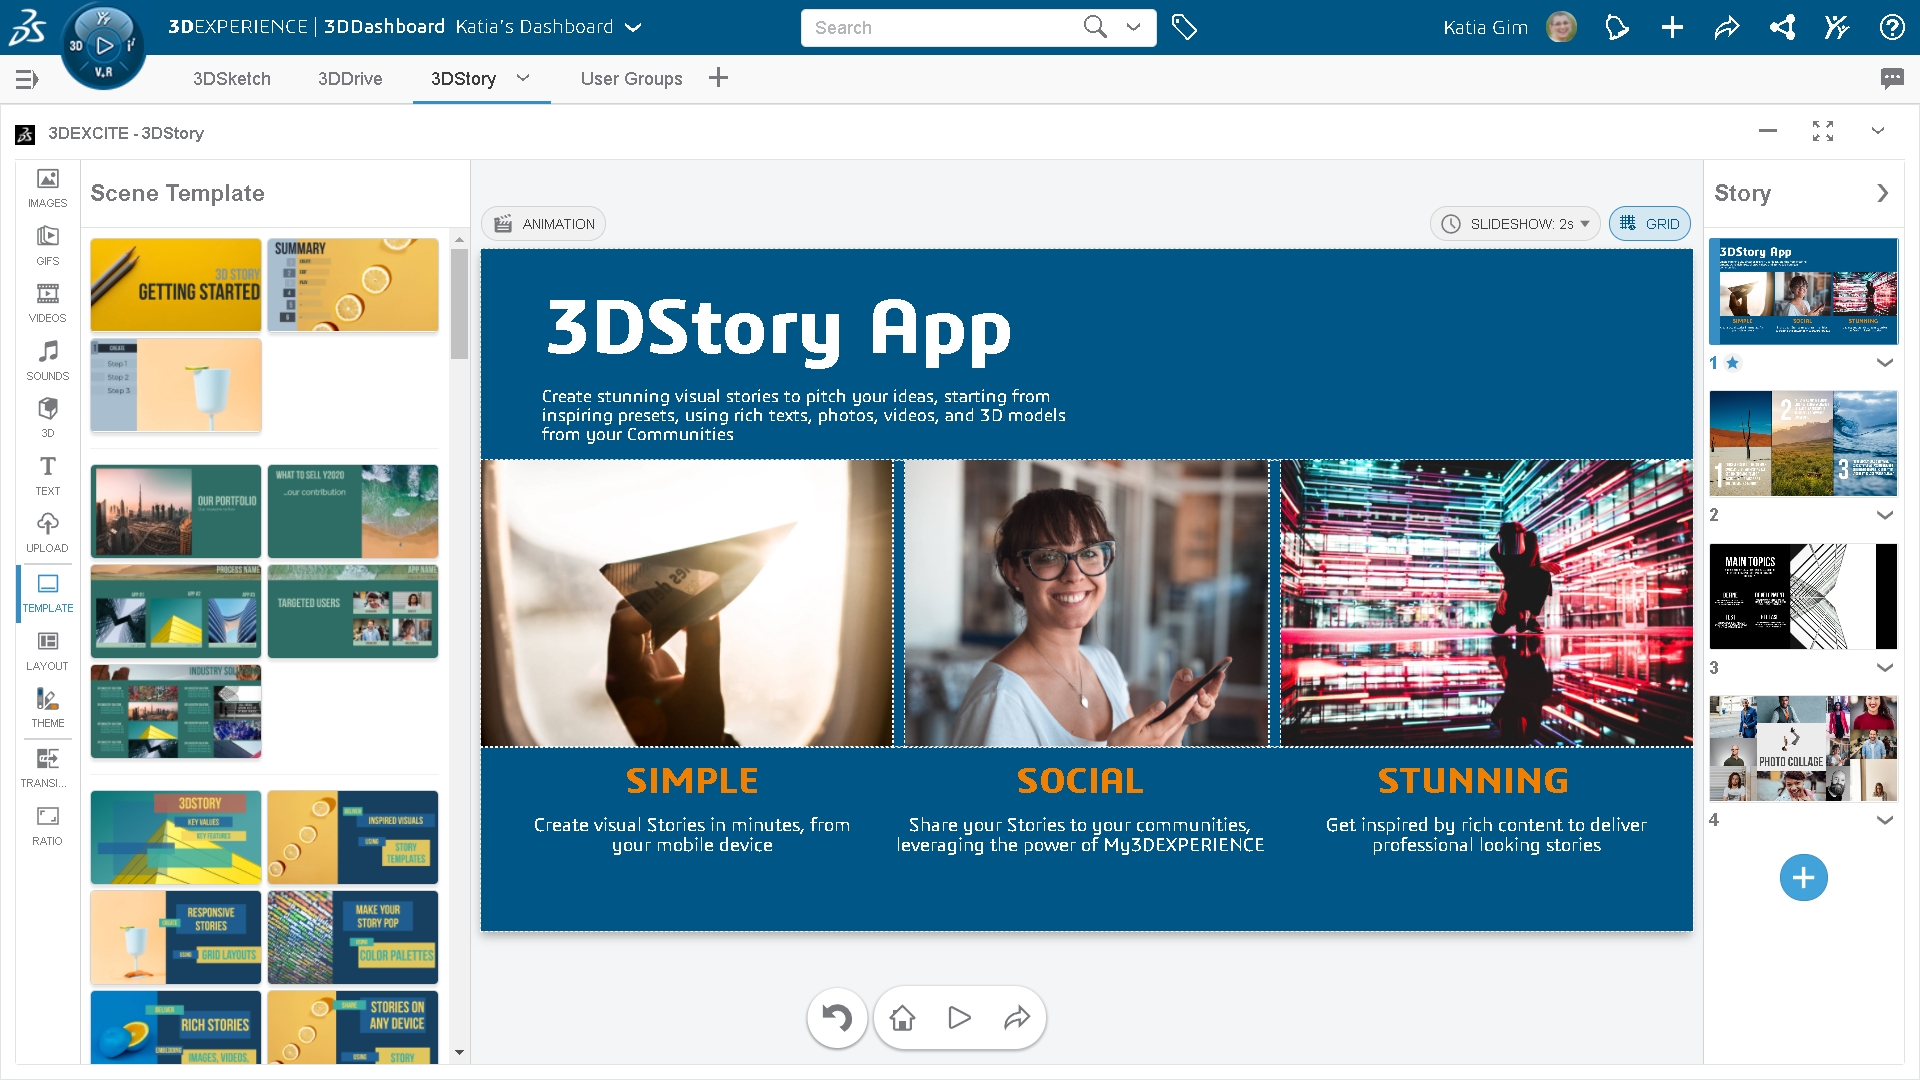Switch to the 3DSketch tab
This screenshot has width=1920, height=1080.
232,79
